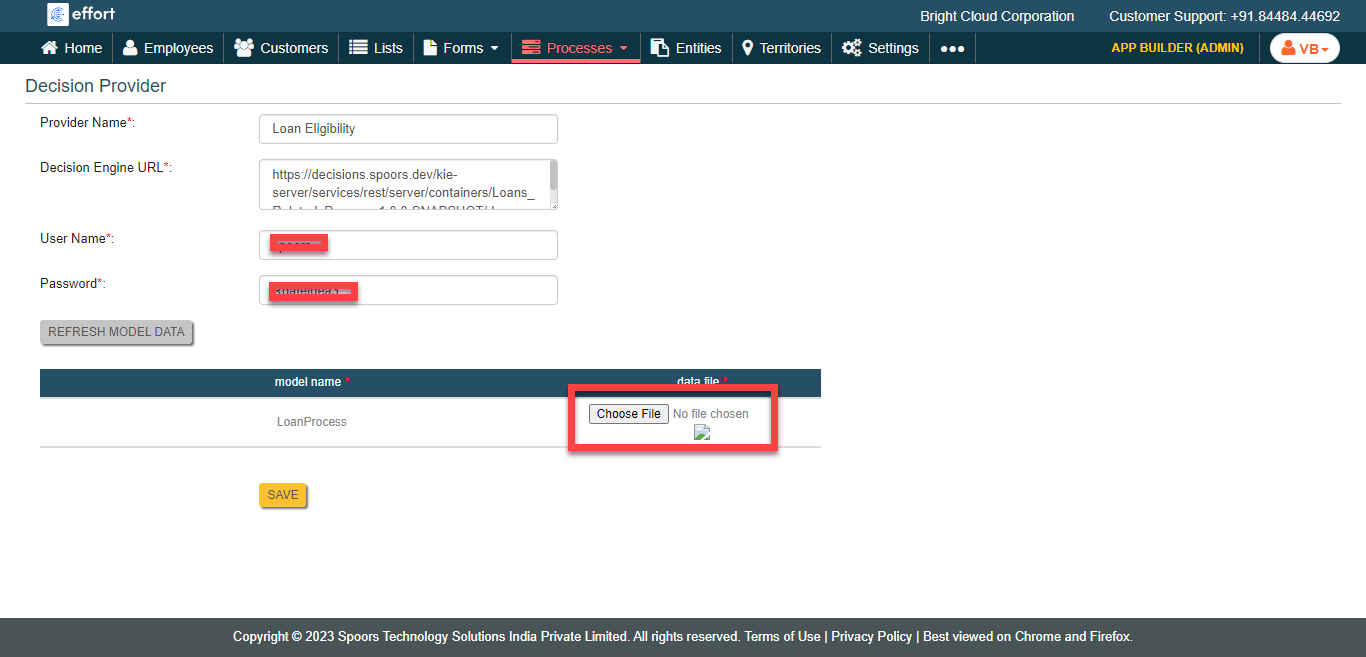Open the VB user profile dropdown
The width and height of the screenshot is (1366, 657).
coord(1304,48)
